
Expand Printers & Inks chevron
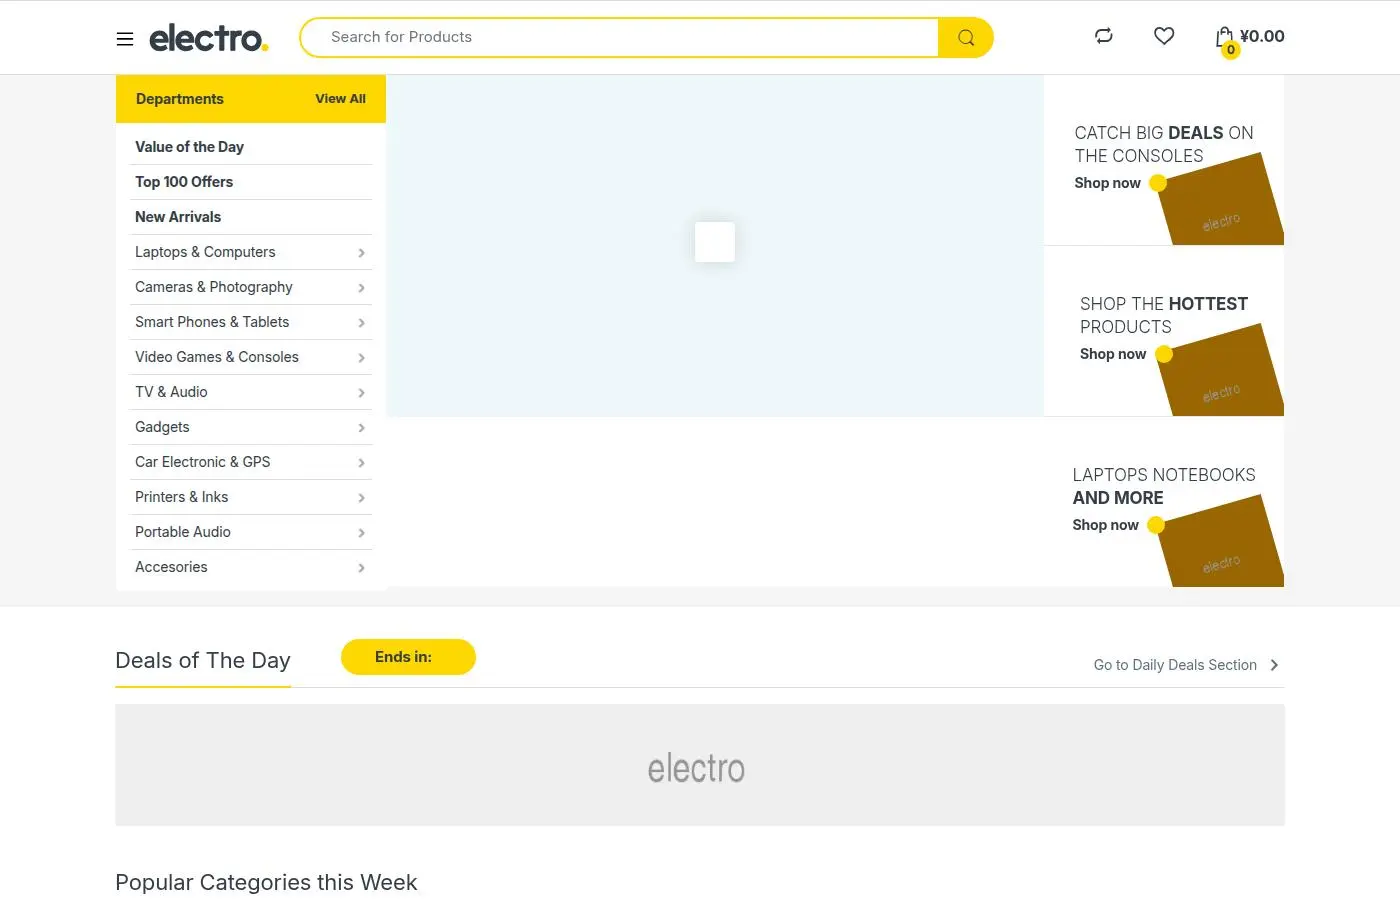[361, 498]
